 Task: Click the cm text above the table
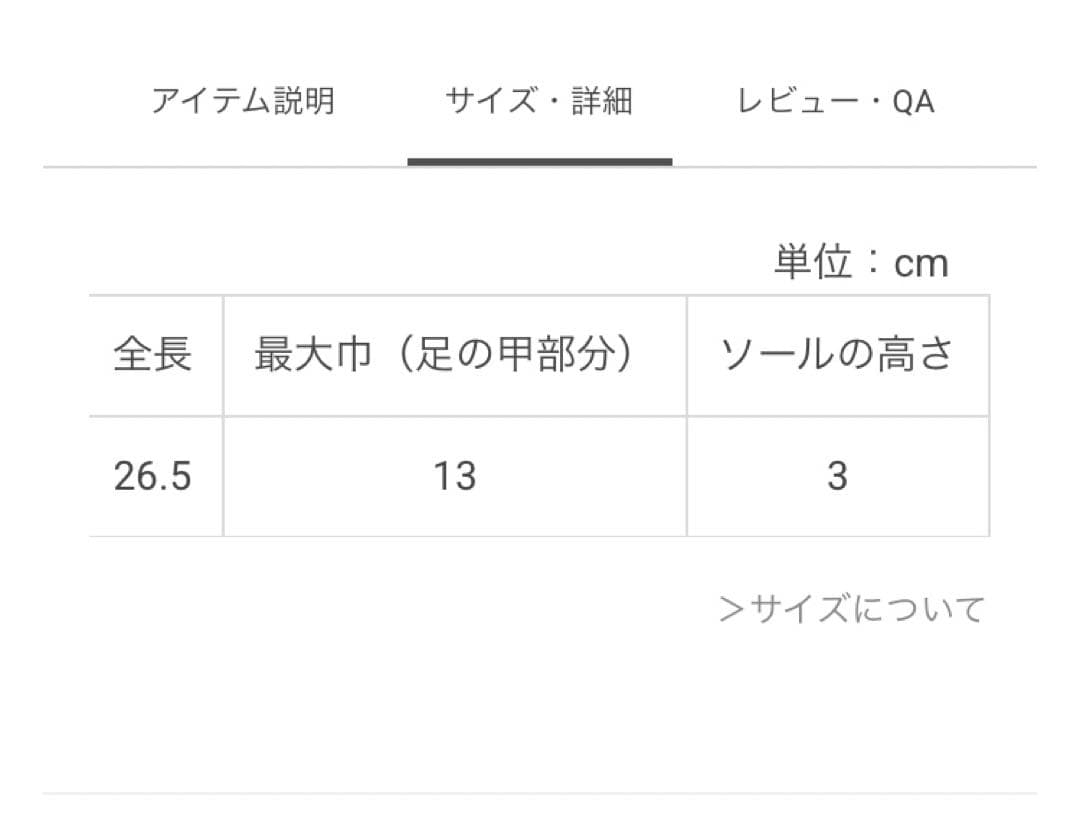(x=921, y=263)
